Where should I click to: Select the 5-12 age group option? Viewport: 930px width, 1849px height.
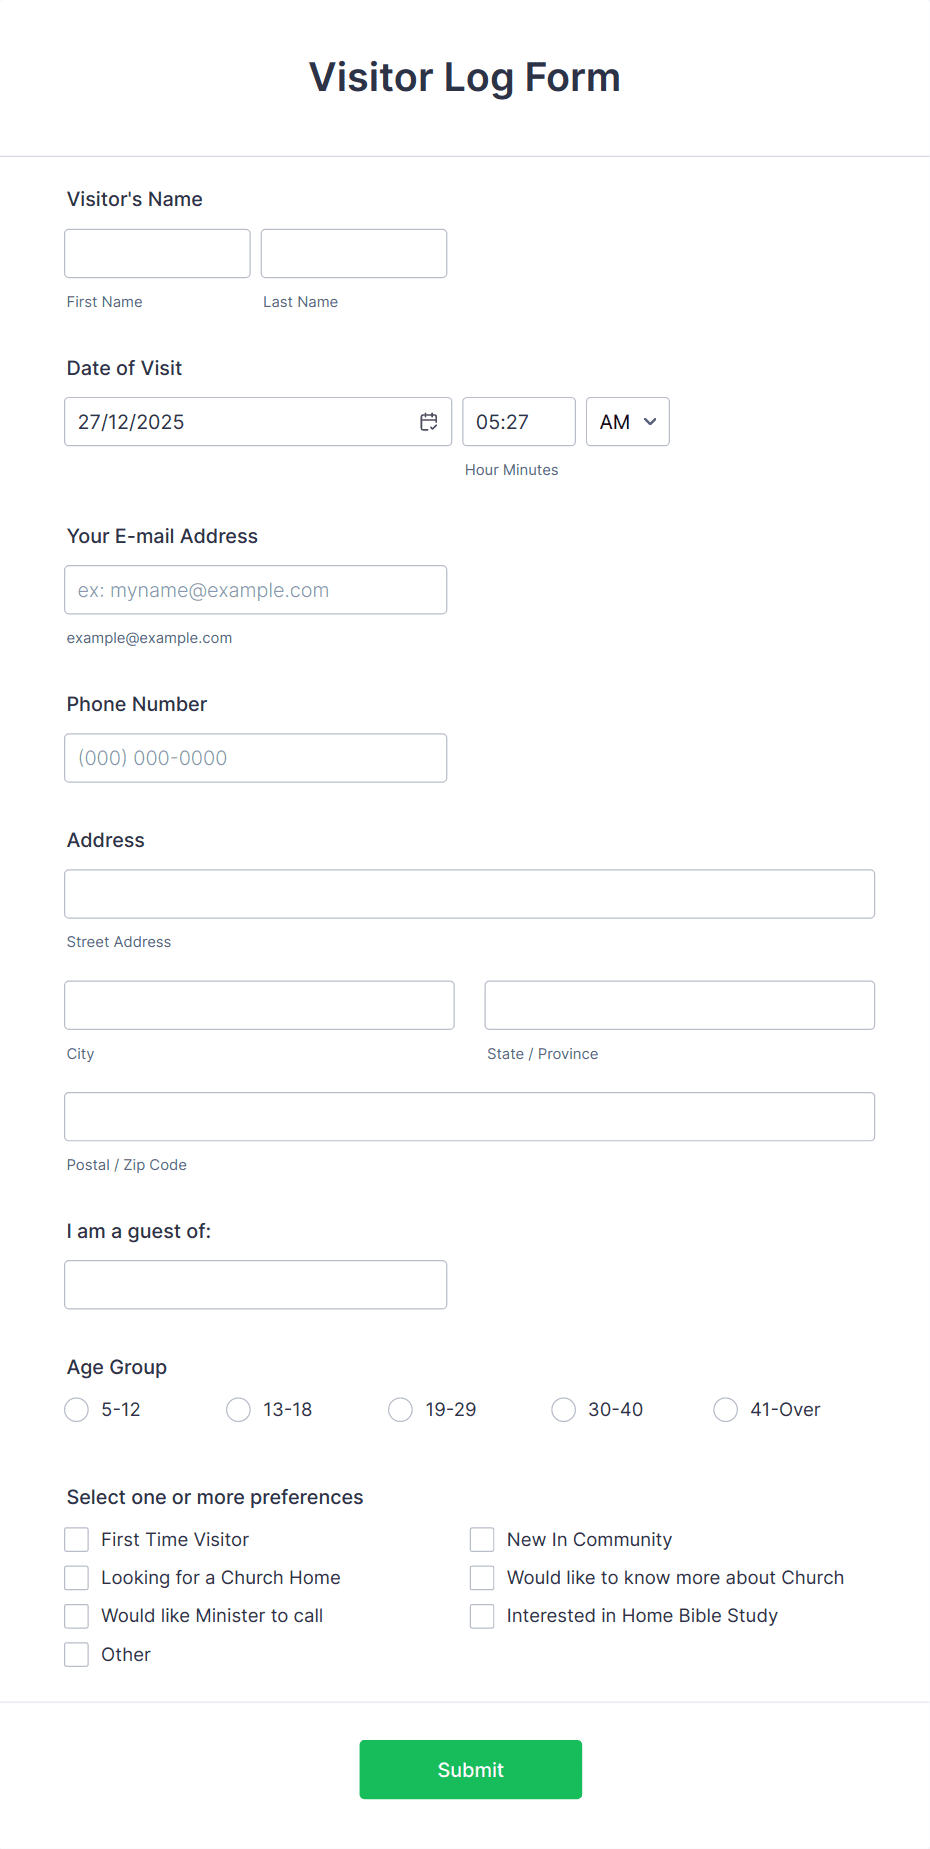point(76,1409)
